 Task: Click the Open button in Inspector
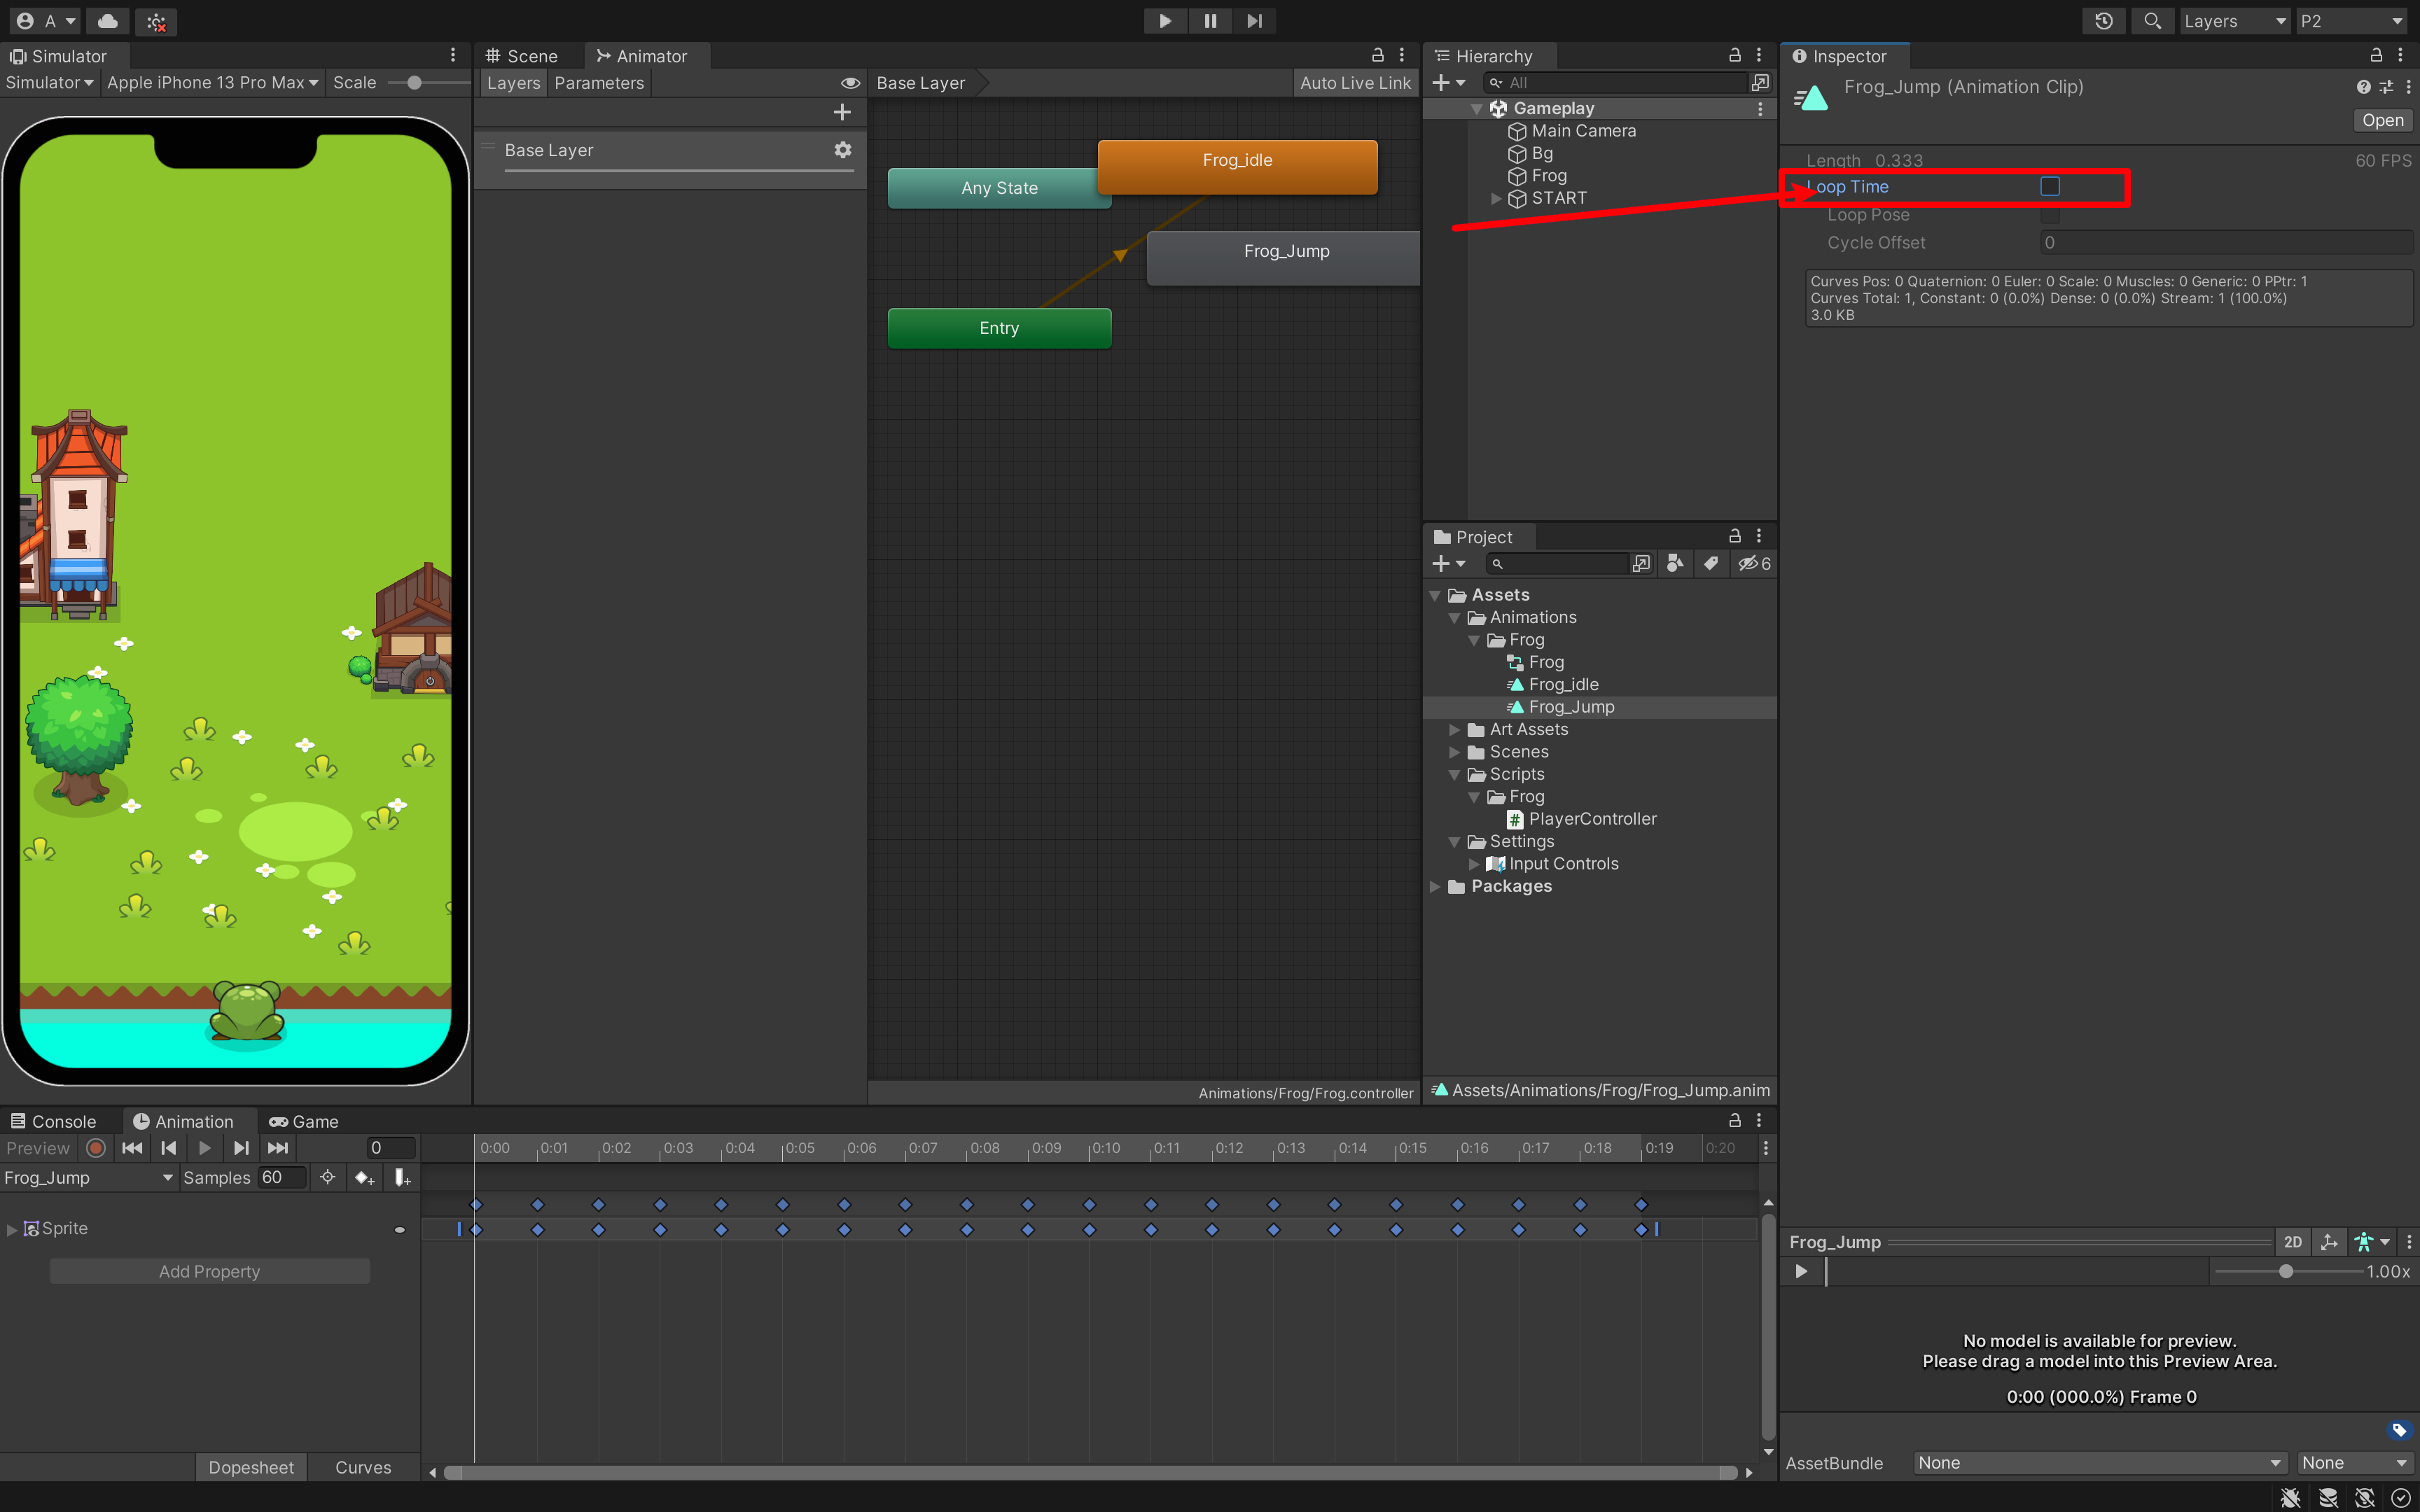click(2382, 120)
